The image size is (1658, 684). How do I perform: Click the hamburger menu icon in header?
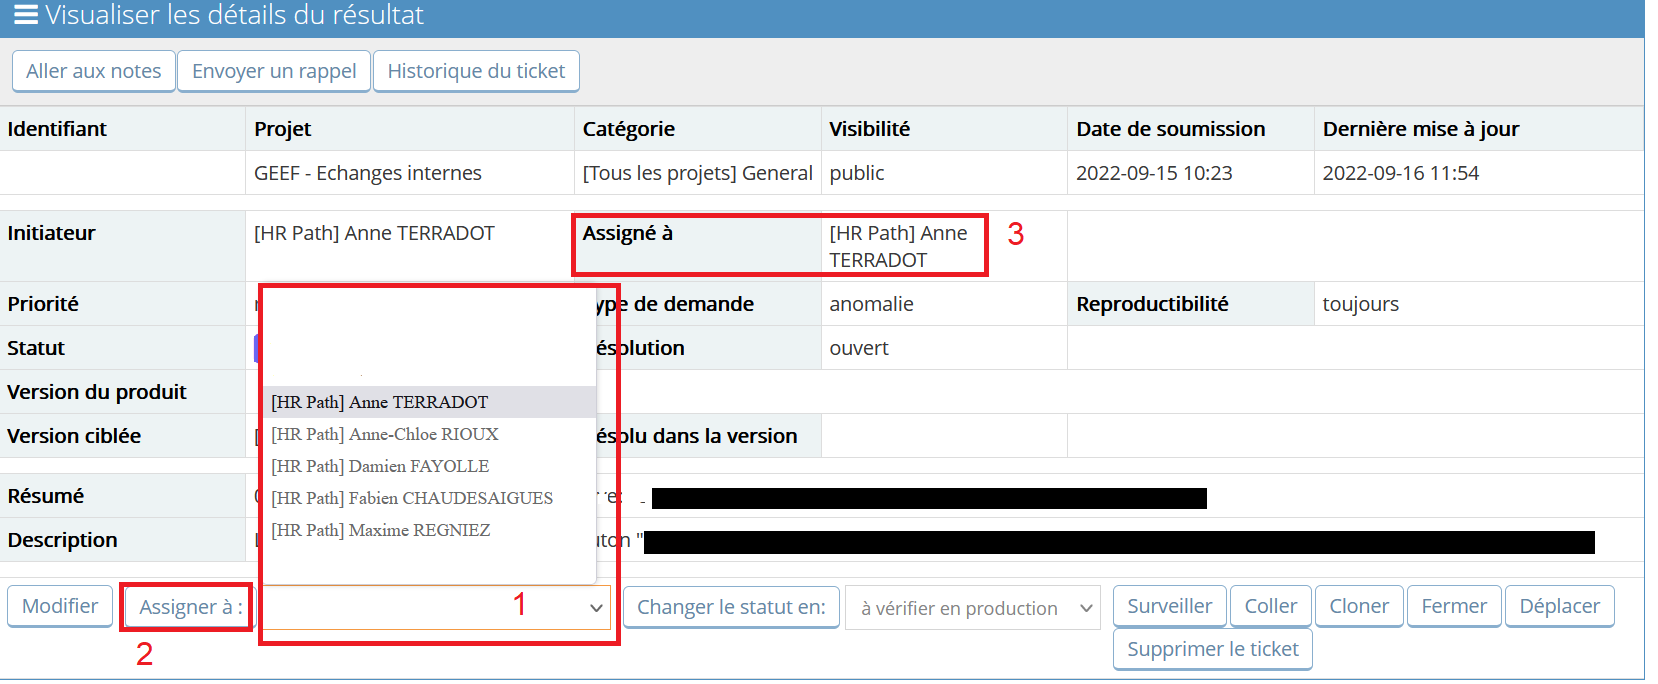25,15
